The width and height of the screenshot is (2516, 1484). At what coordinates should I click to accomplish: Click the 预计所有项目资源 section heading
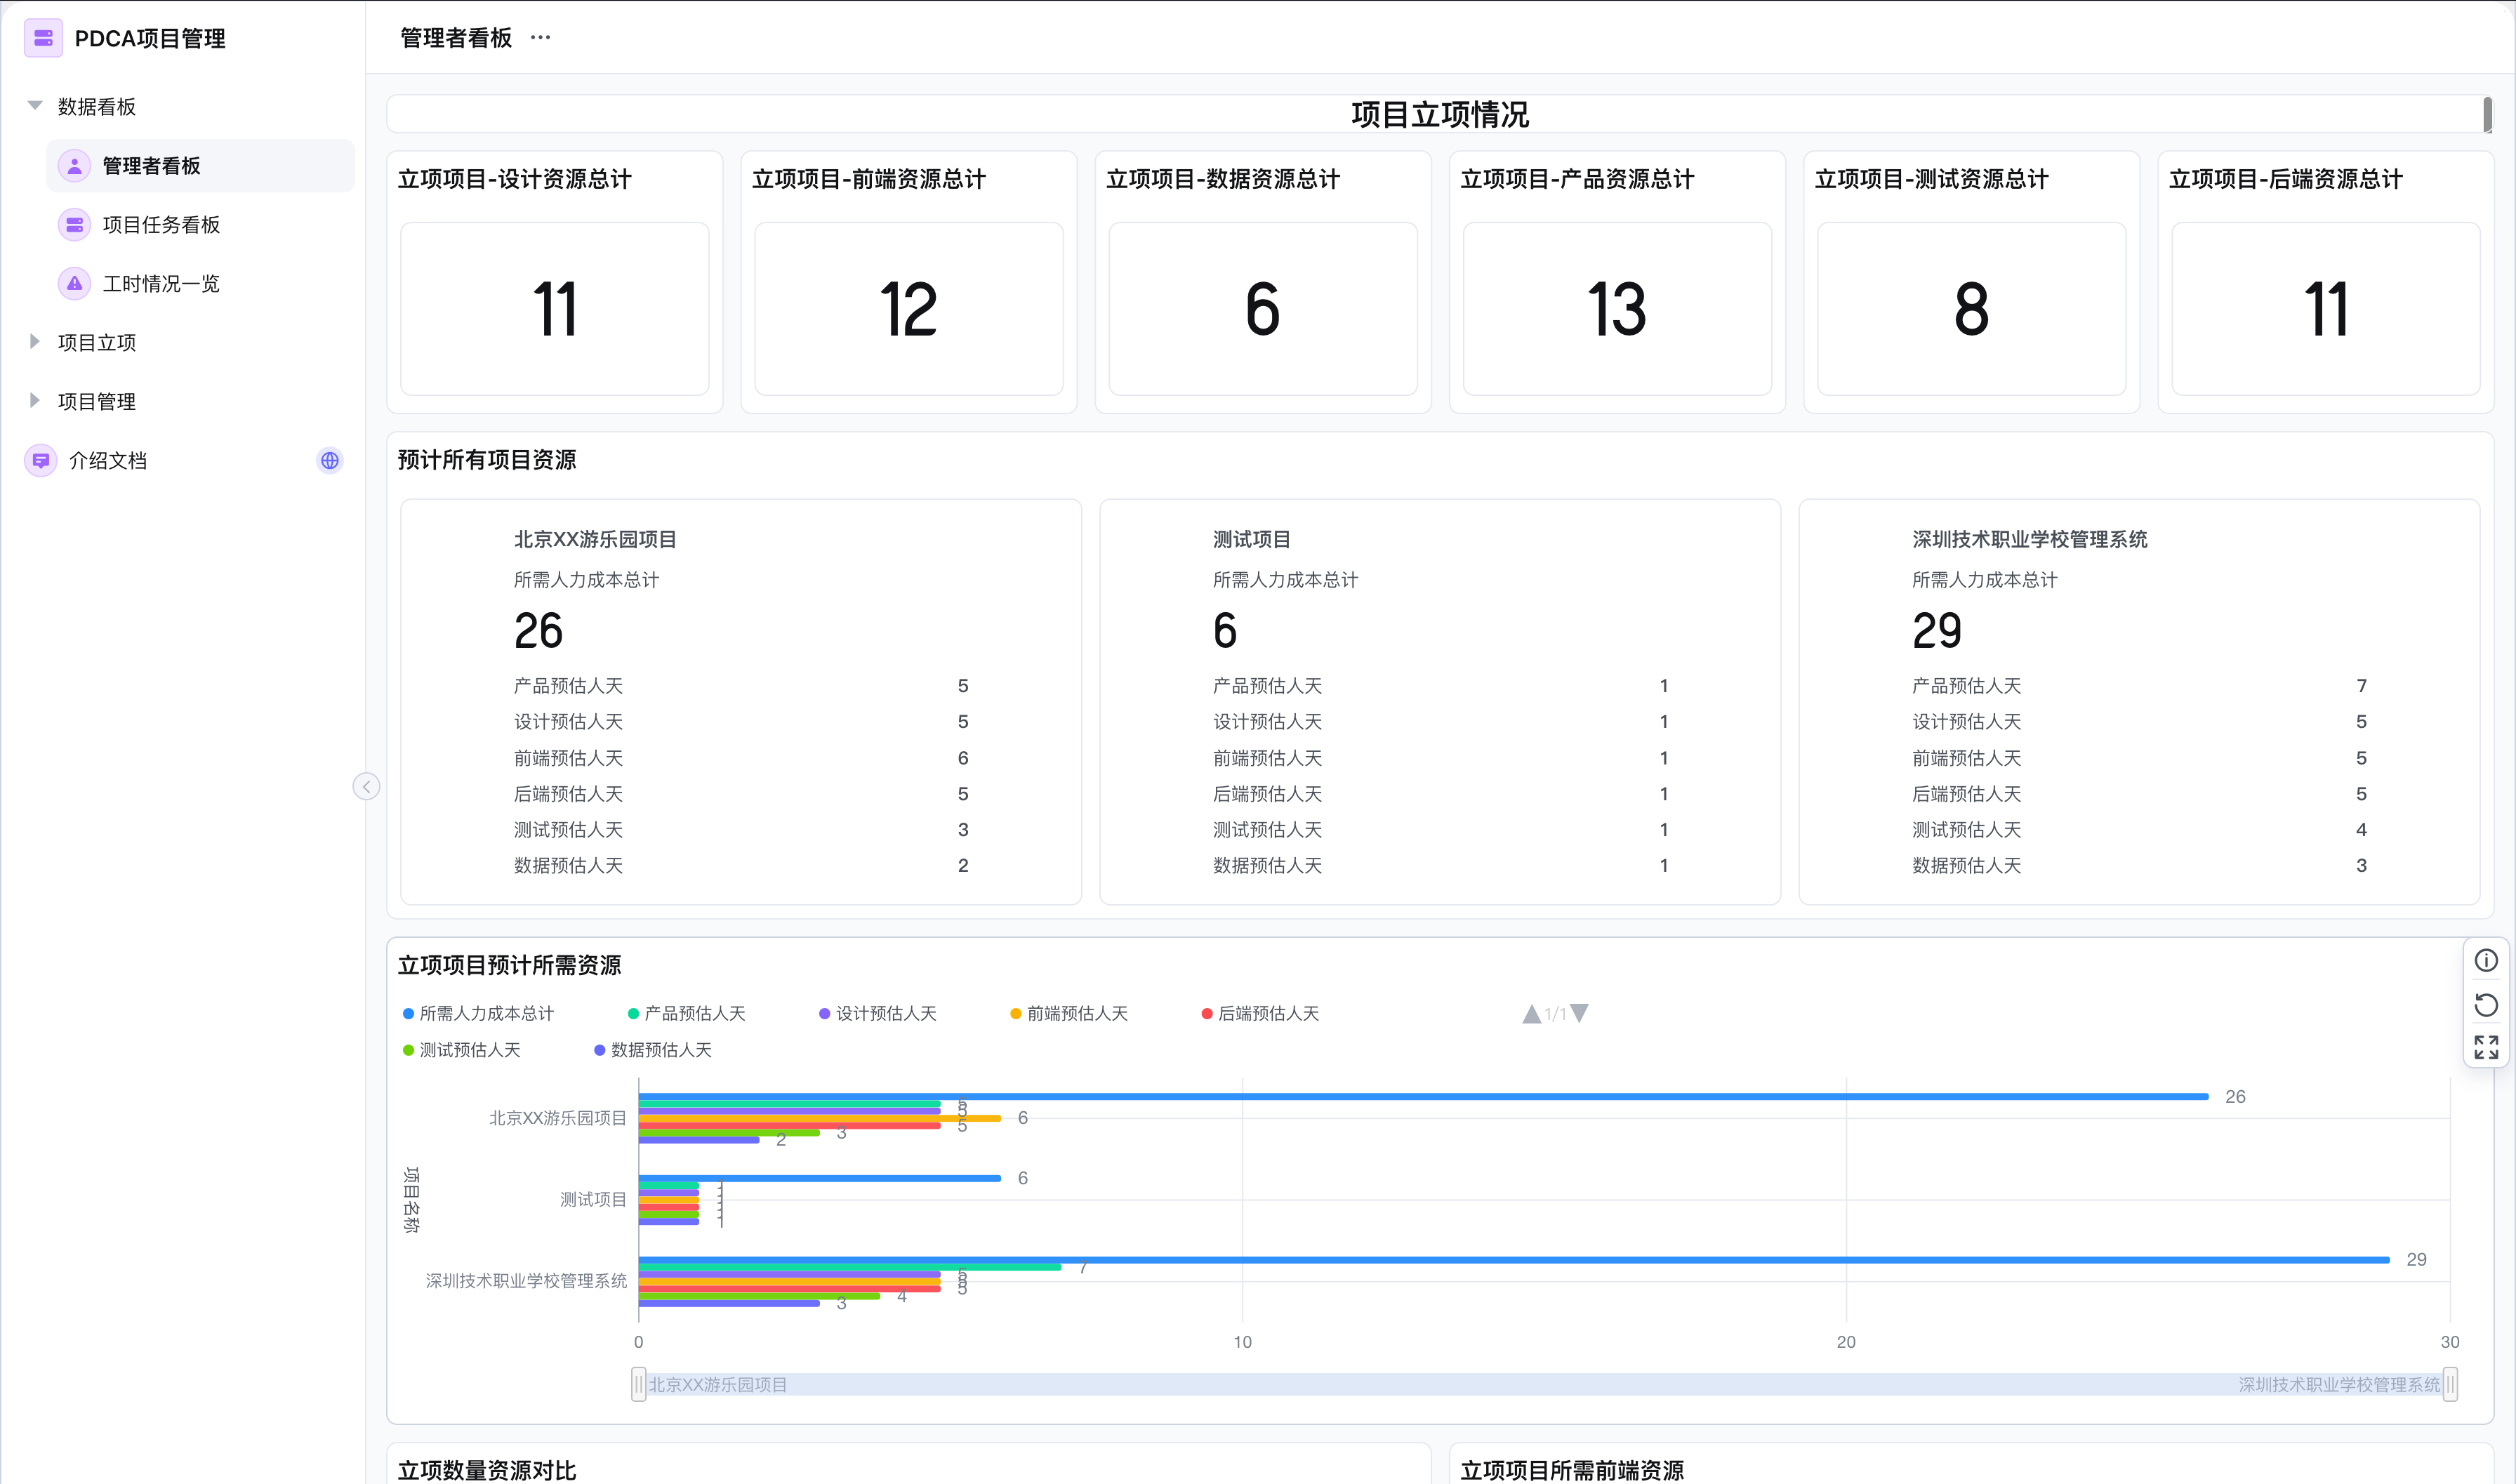click(487, 460)
